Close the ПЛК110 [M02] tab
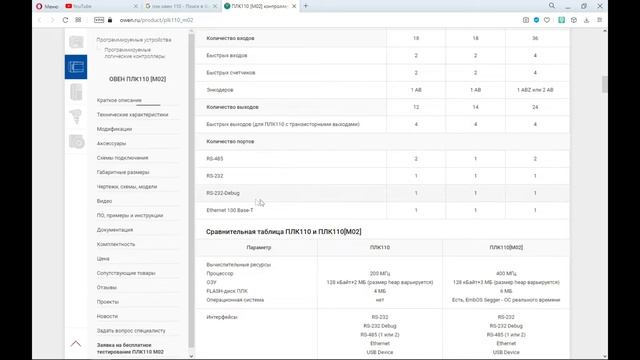The width and height of the screenshot is (640, 360). click(x=294, y=6)
